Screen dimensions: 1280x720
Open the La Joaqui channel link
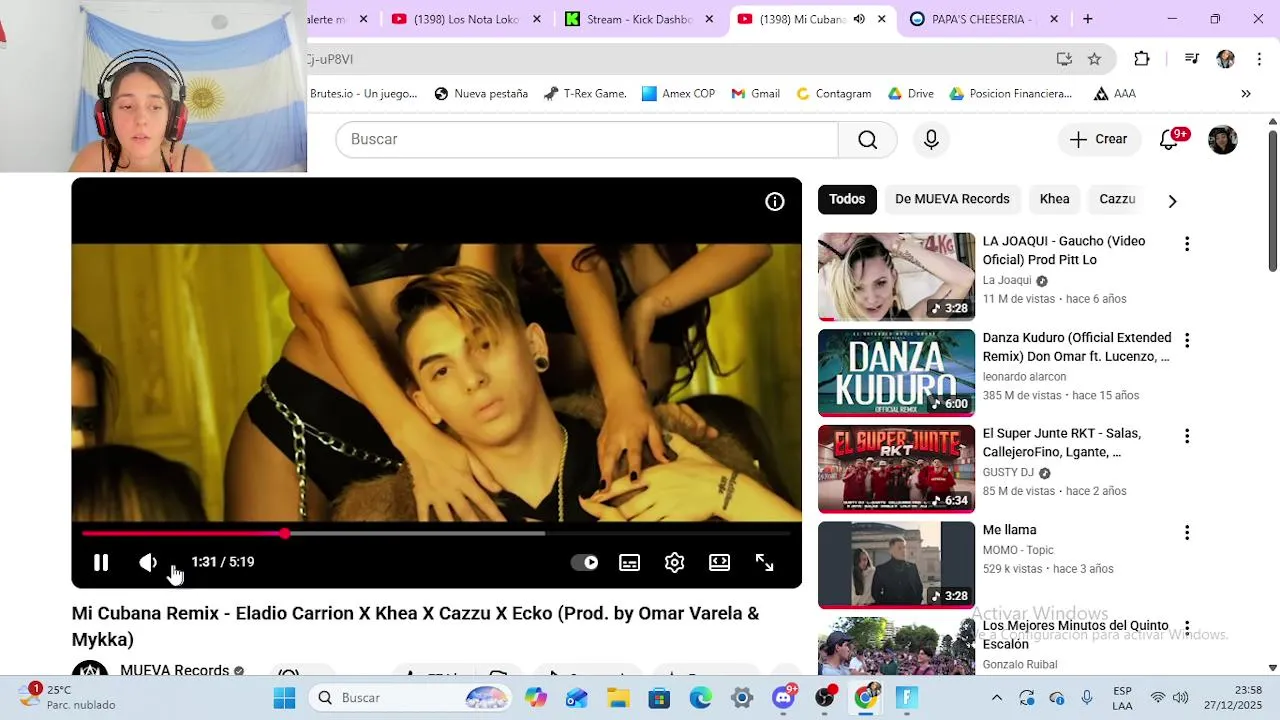(1007, 280)
